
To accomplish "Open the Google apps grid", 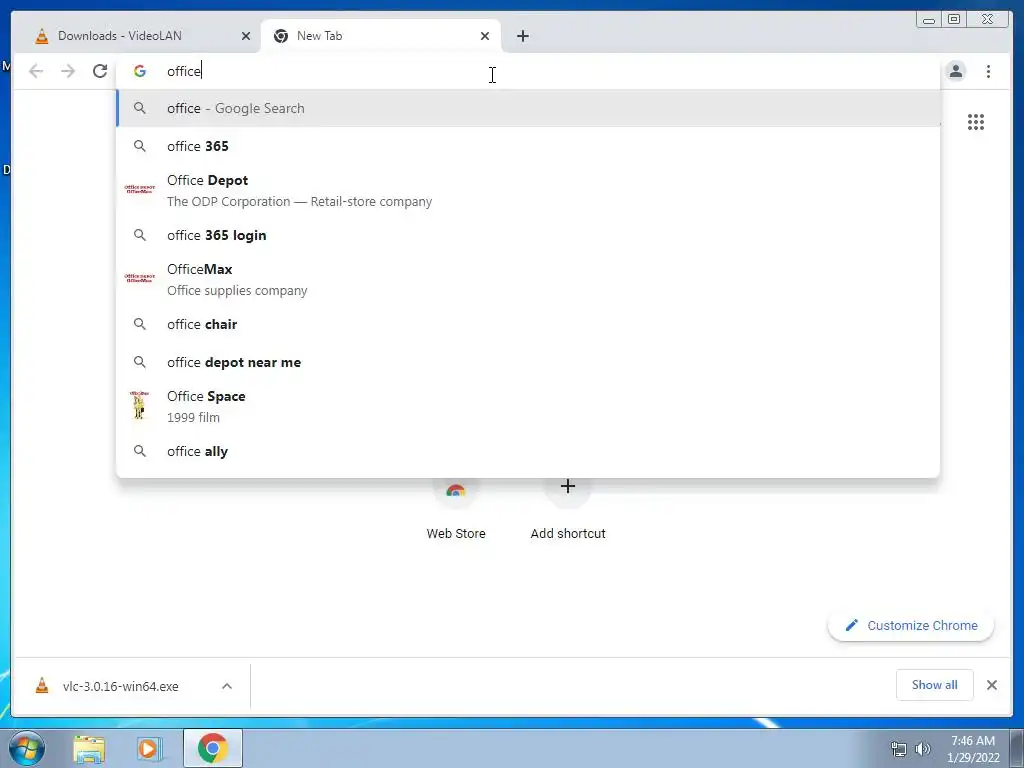I will pyautogui.click(x=976, y=122).
